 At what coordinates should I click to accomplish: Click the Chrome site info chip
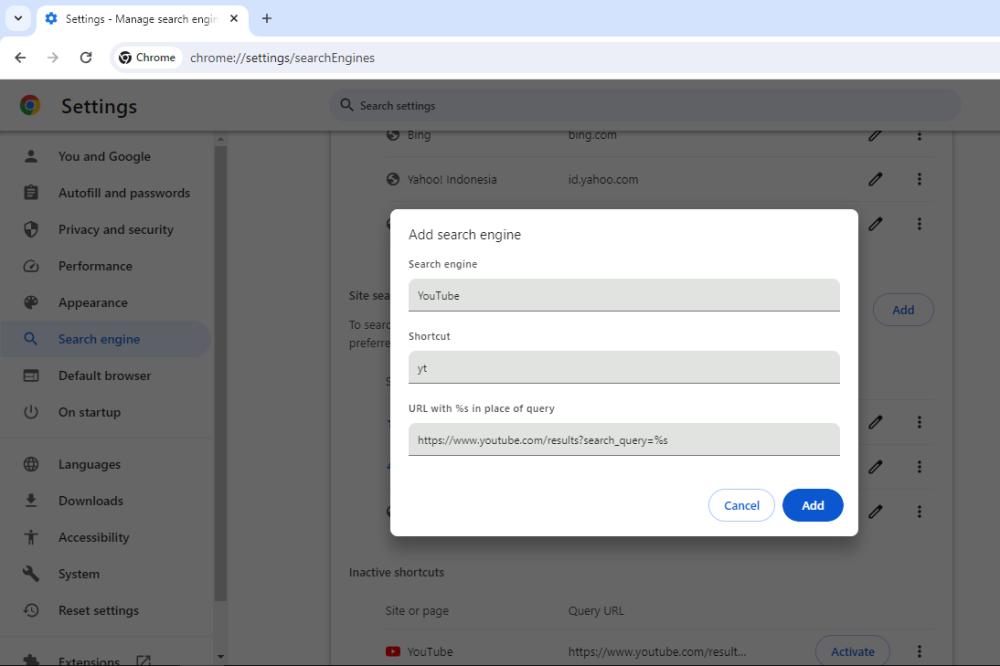[x=147, y=57]
